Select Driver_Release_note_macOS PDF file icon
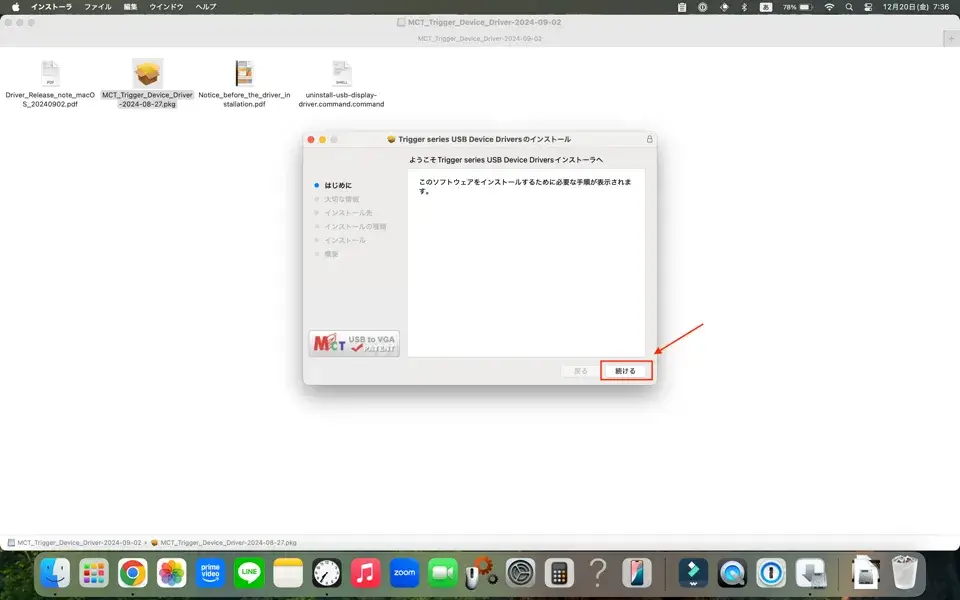 (x=50, y=73)
